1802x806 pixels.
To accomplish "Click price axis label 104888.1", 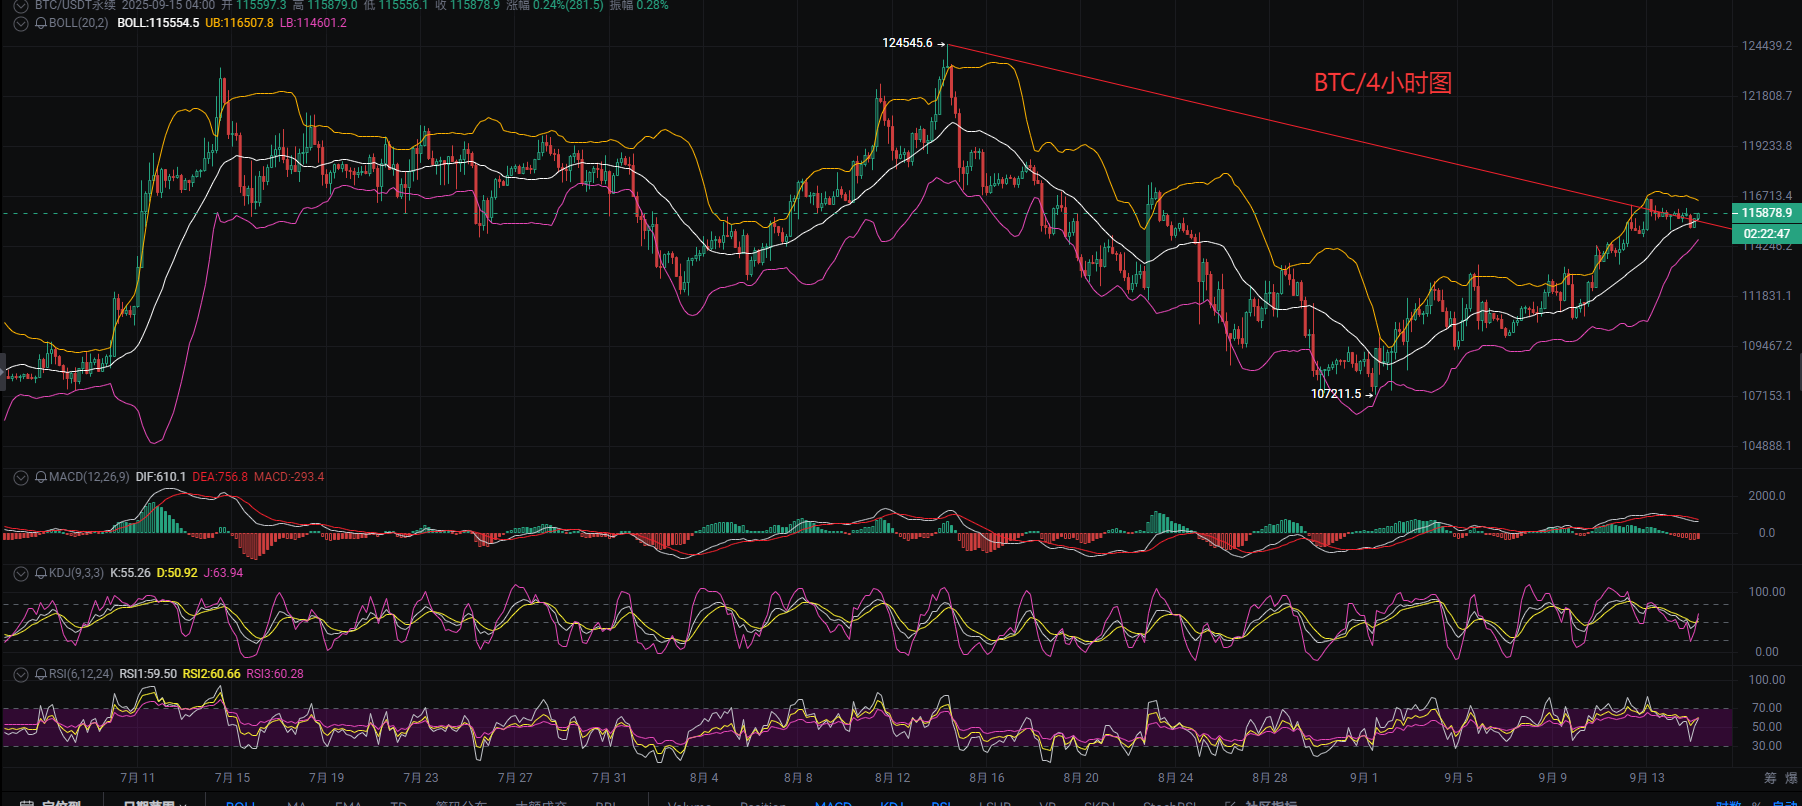I will coord(1767,446).
